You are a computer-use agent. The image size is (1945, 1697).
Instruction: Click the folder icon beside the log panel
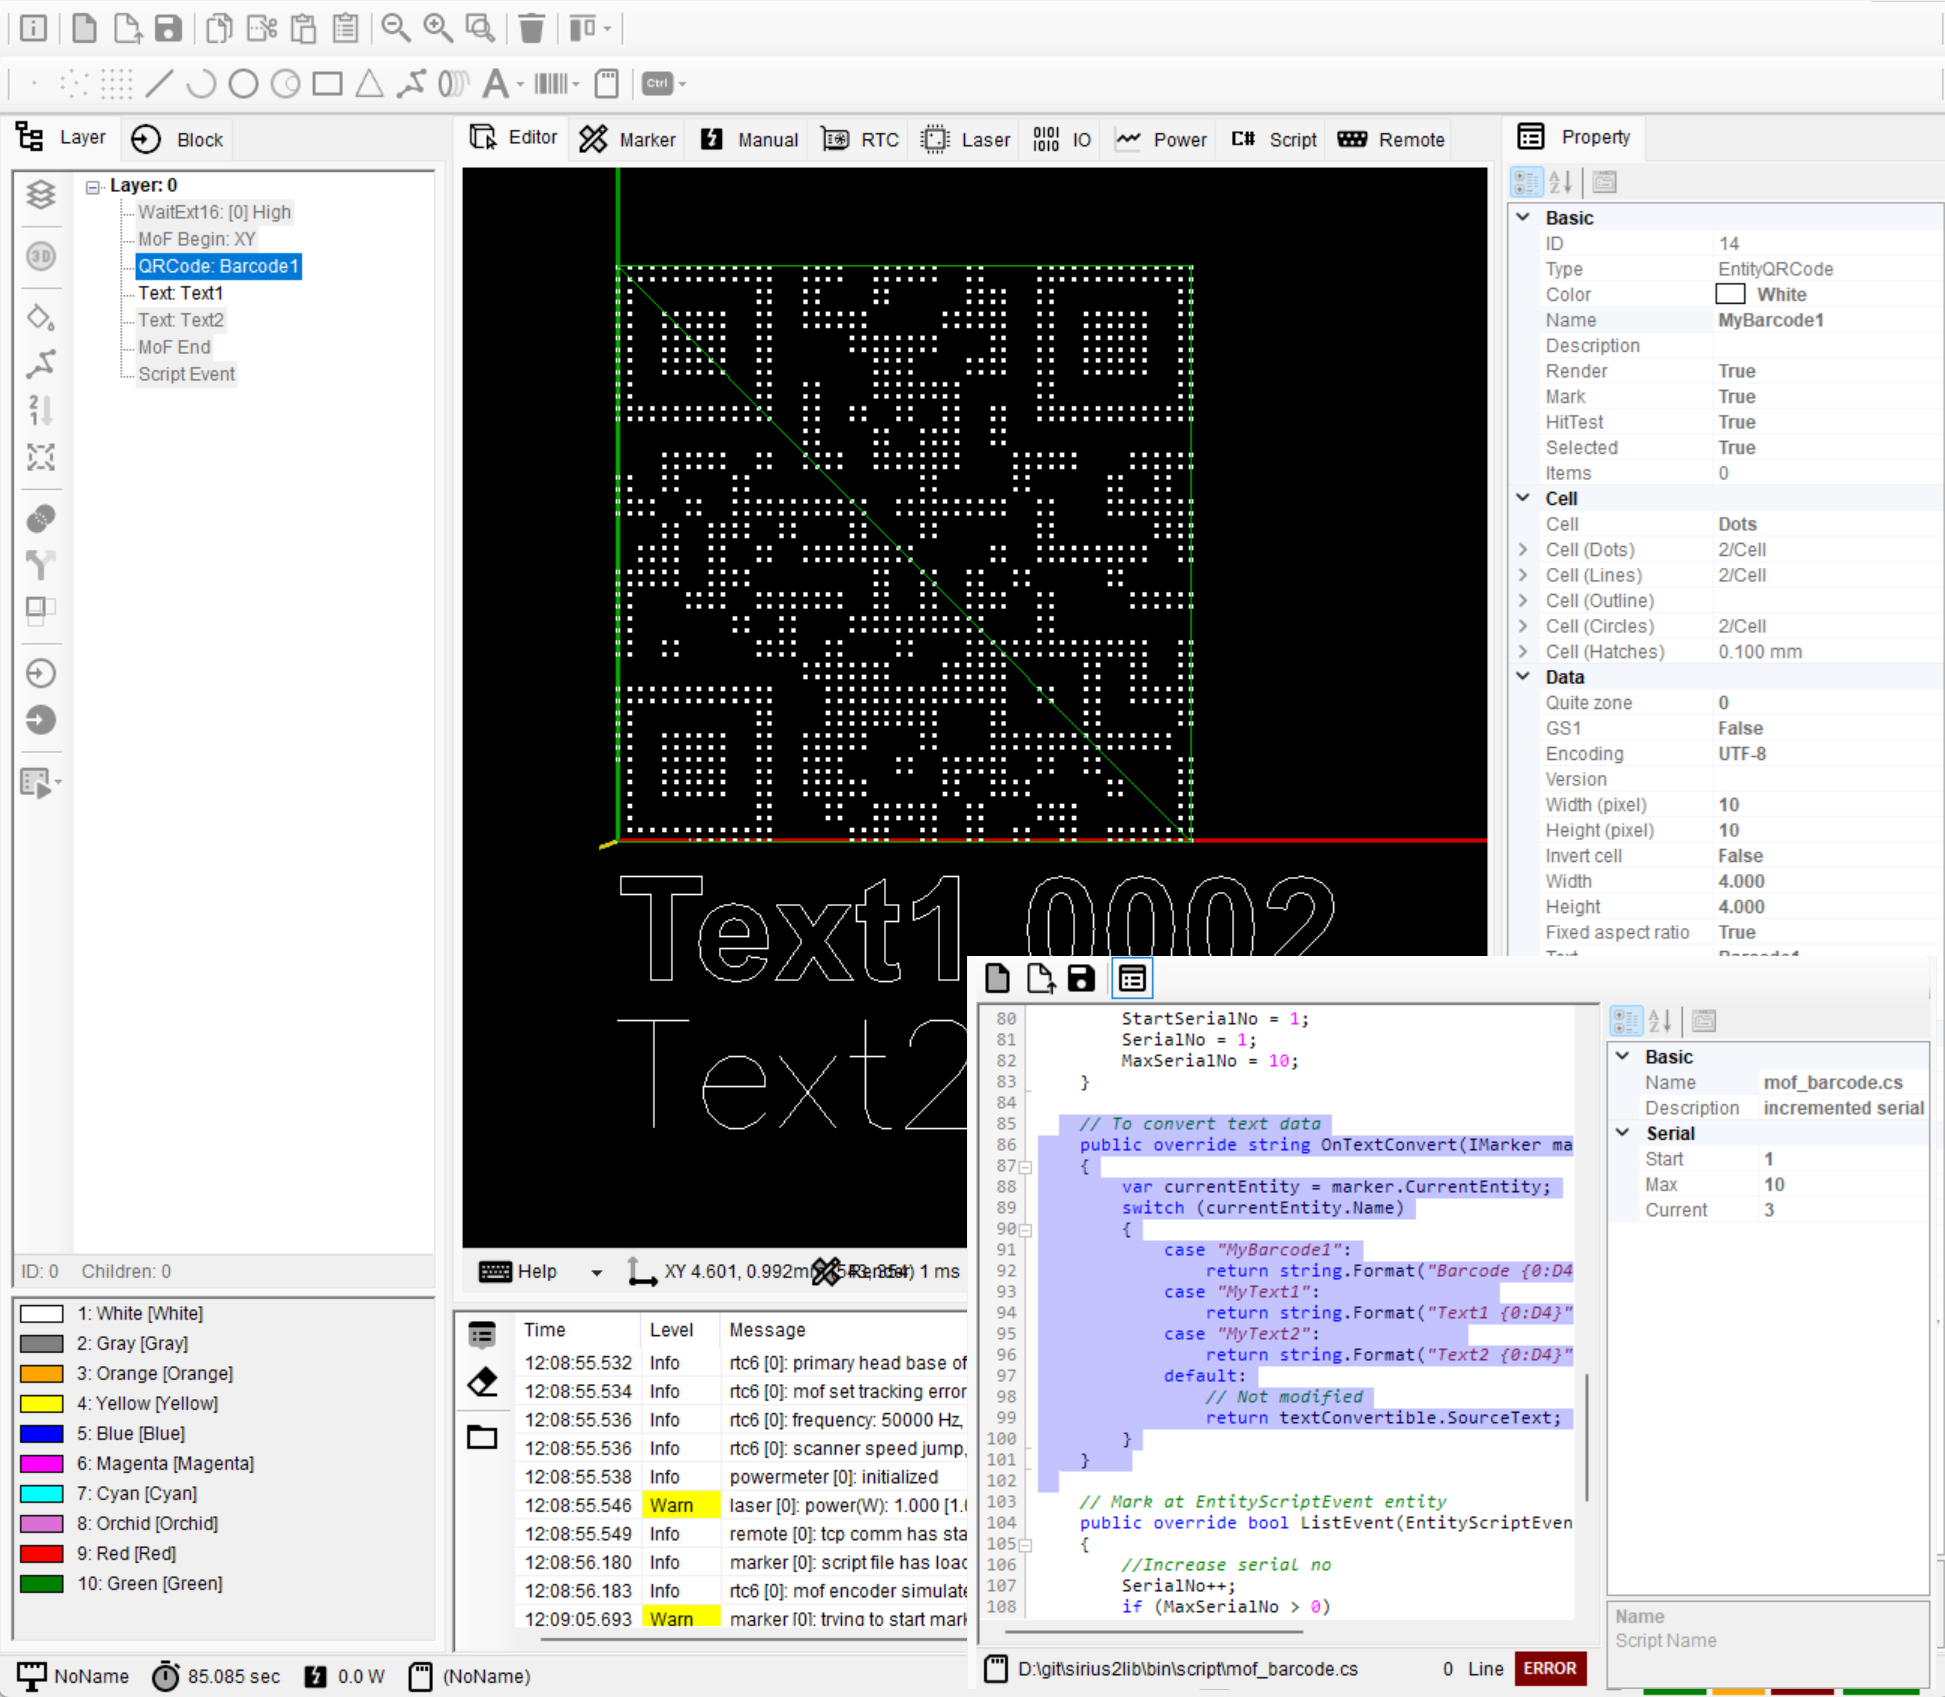[483, 1437]
